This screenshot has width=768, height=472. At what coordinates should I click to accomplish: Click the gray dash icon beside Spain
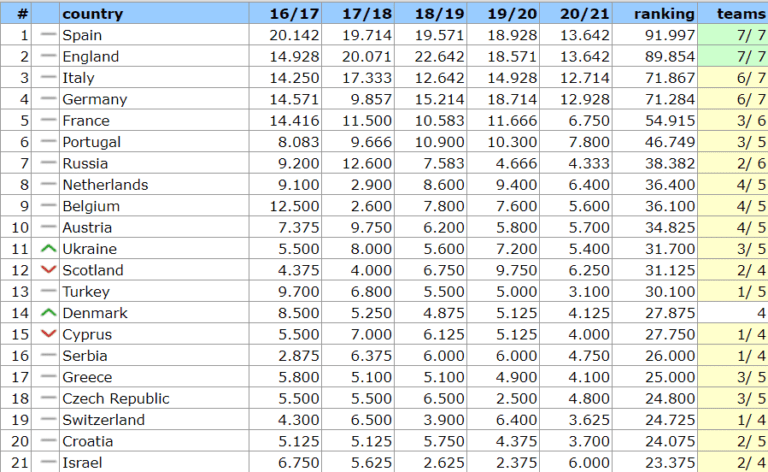pos(48,35)
